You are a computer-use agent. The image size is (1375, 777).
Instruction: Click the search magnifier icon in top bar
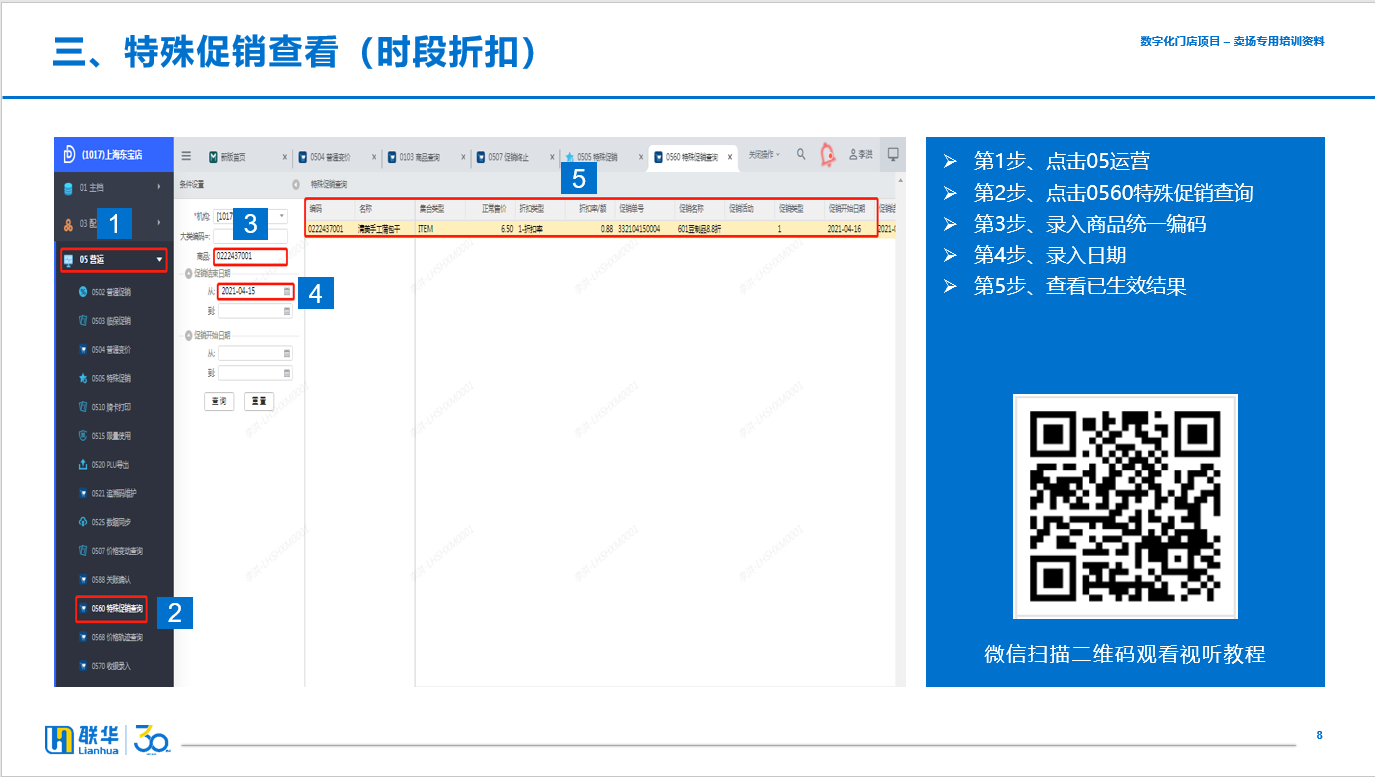[x=801, y=155]
